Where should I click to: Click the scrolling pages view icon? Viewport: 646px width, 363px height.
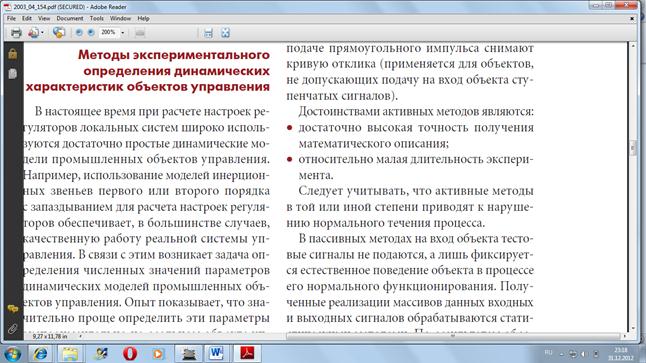208,33
